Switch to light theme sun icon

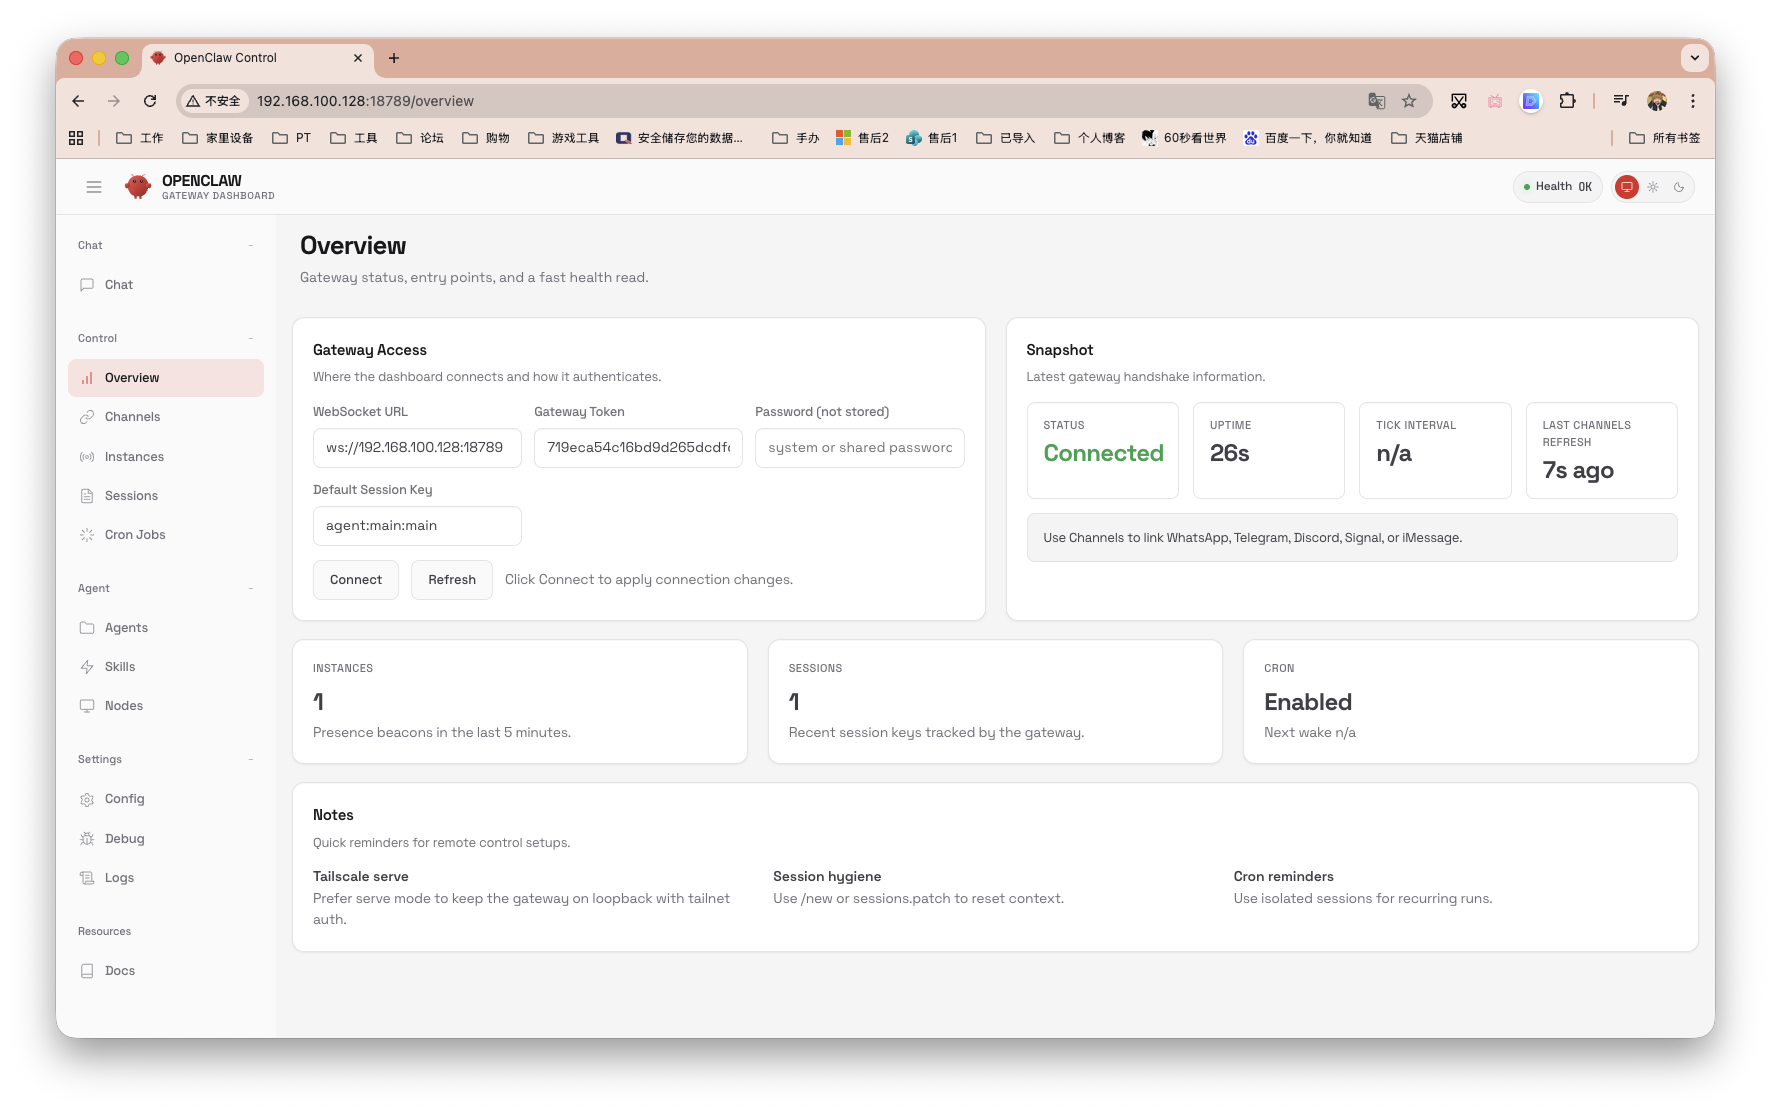(1653, 187)
